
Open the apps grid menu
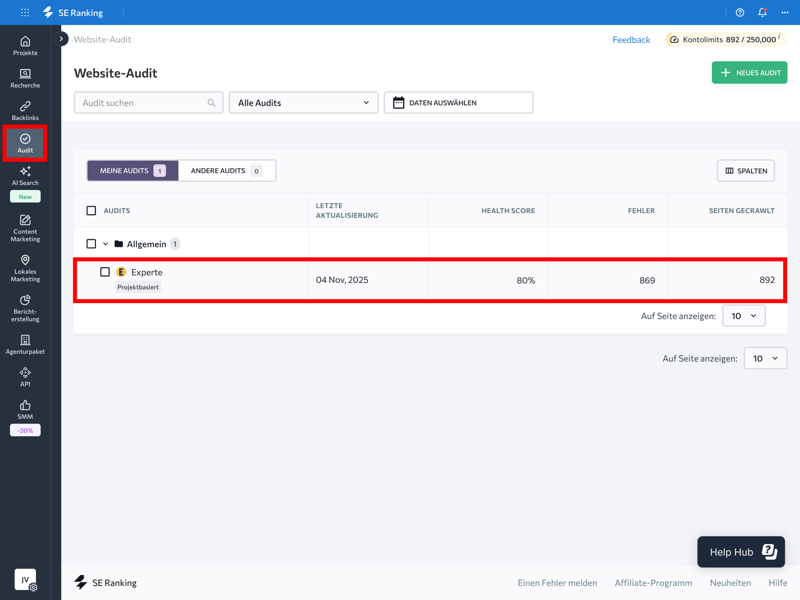pyautogui.click(x=25, y=13)
